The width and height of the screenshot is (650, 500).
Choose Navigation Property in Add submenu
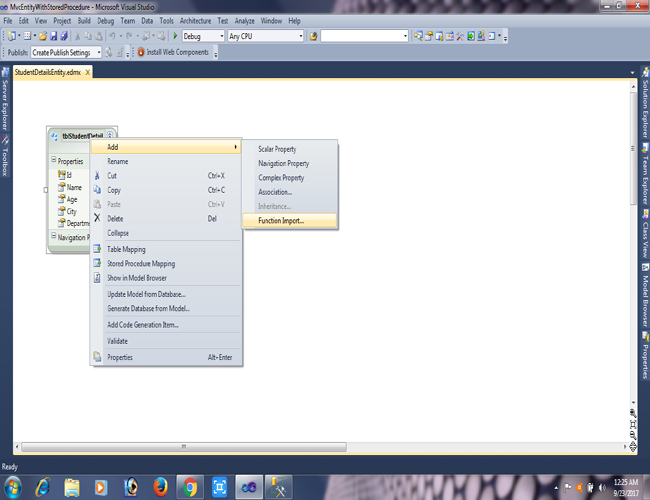(289, 163)
